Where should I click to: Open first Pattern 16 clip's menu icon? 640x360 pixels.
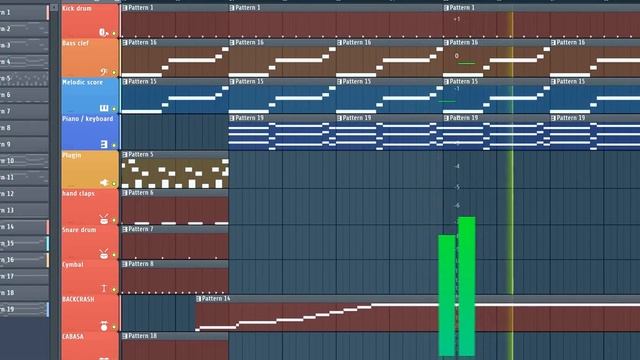click(x=125, y=42)
